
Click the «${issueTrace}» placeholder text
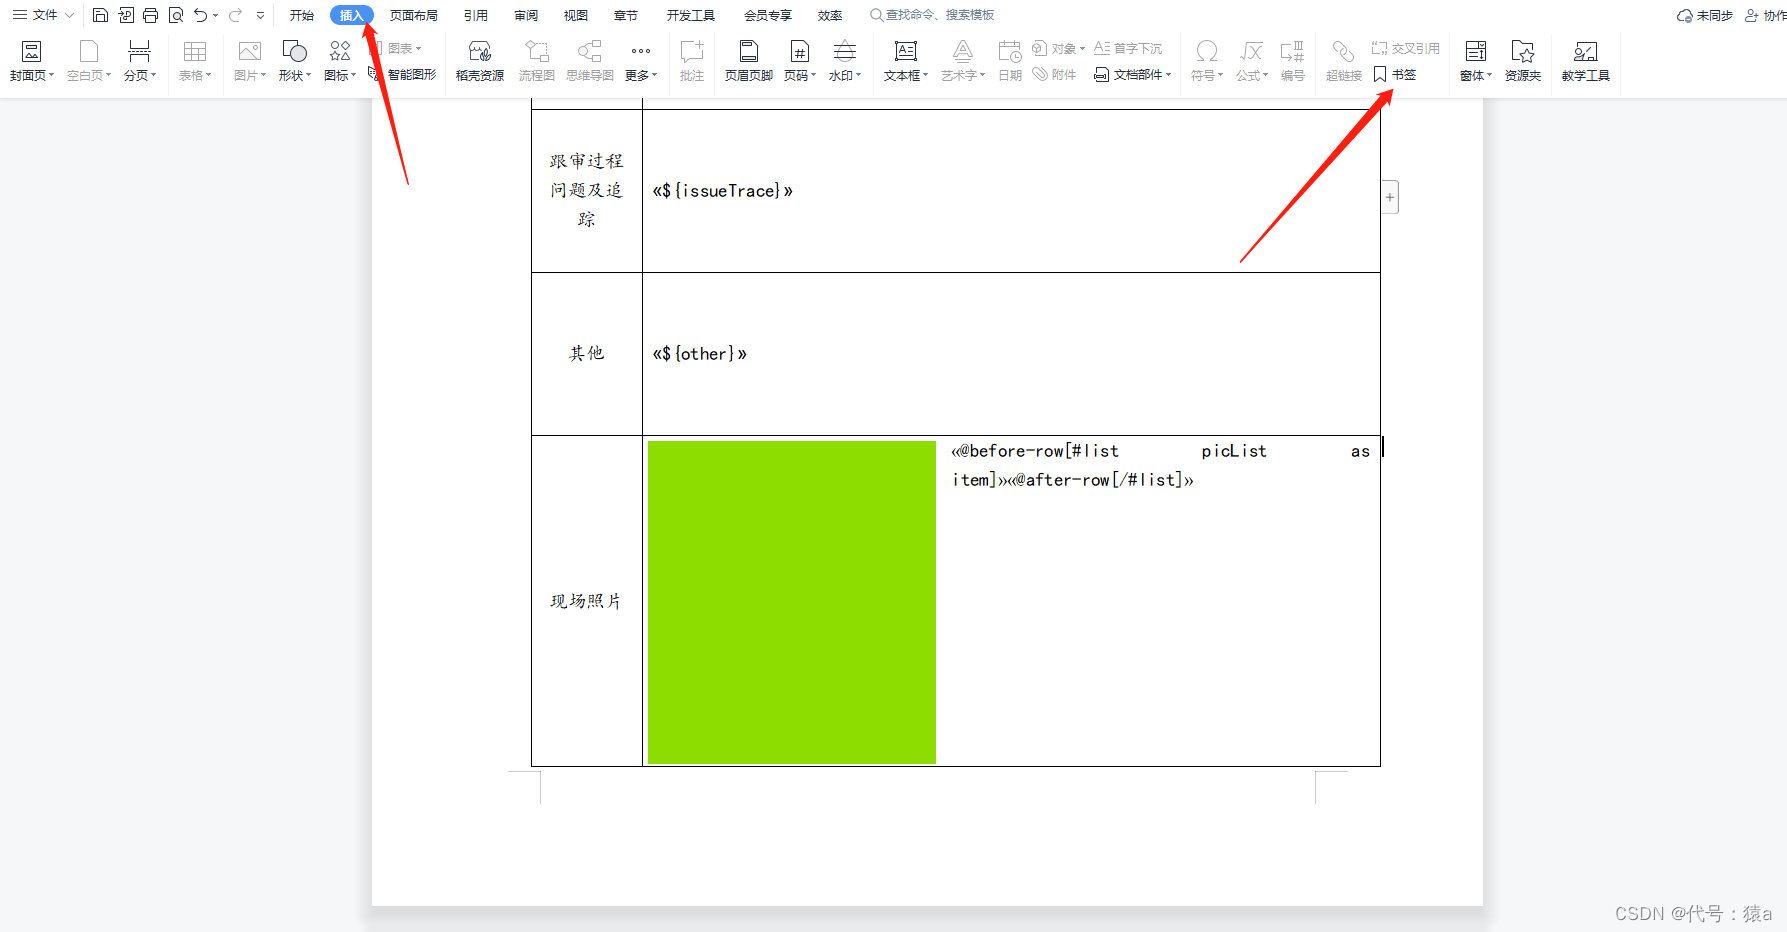coord(722,191)
